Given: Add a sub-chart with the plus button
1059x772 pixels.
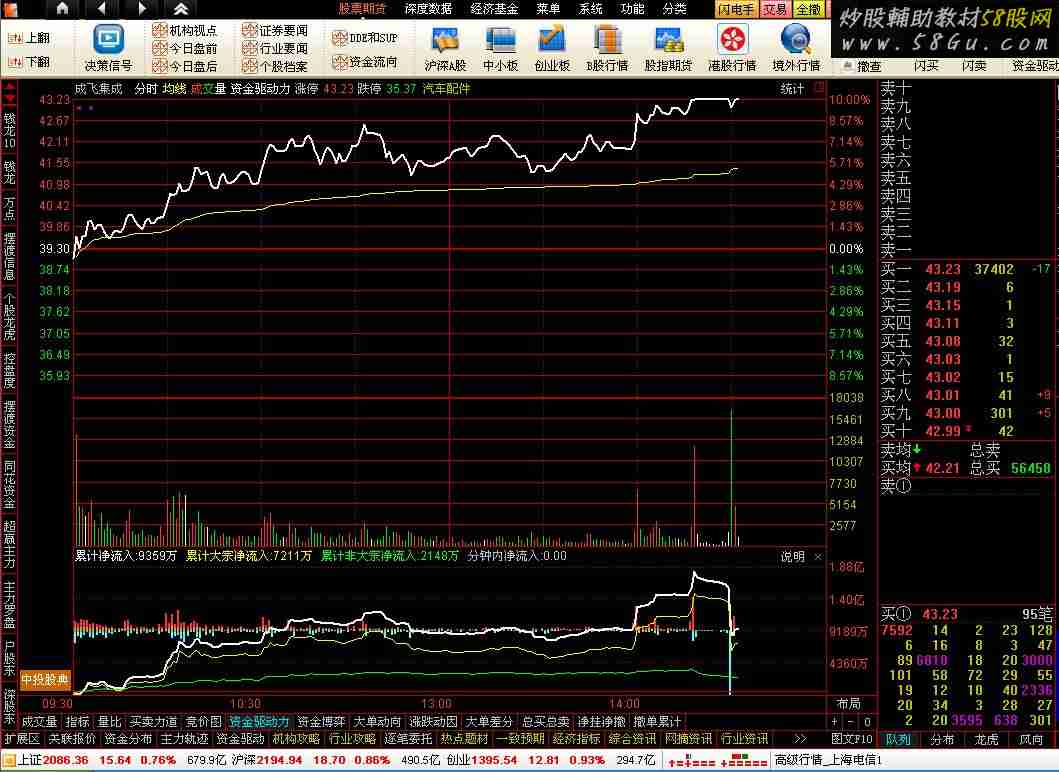Looking at the screenshot, I should tap(835, 722).
